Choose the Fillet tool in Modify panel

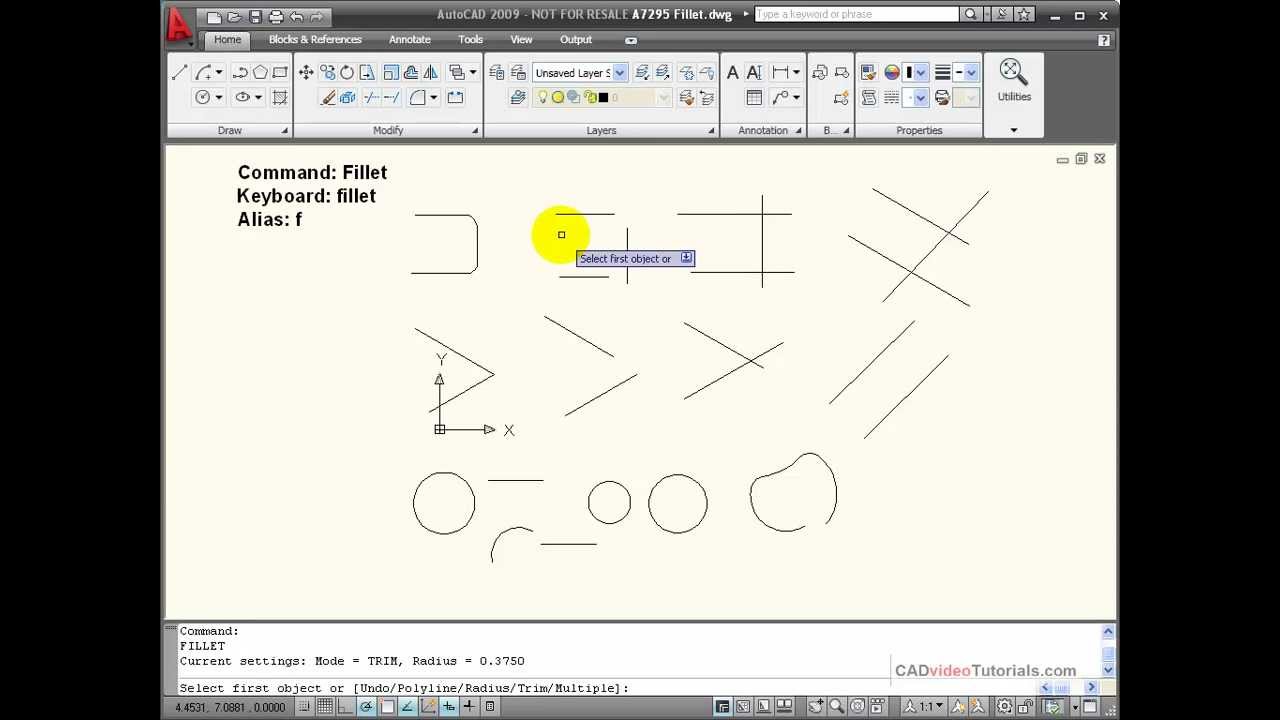point(416,97)
